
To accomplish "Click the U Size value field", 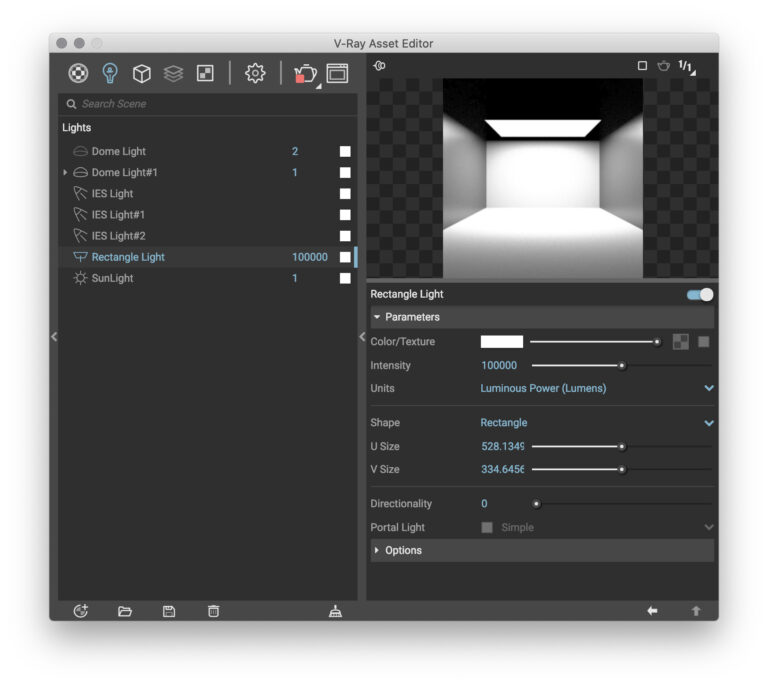I will click(x=502, y=446).
